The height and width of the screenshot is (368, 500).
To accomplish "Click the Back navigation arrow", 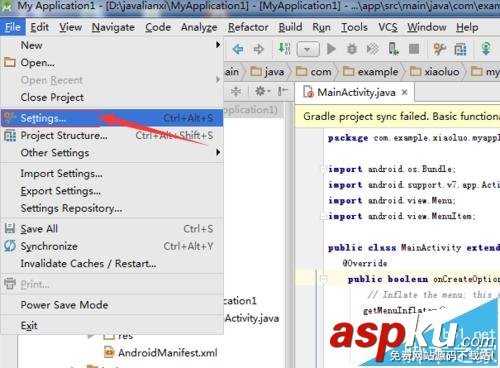I will pyautogui.click(x=238, y=49).
